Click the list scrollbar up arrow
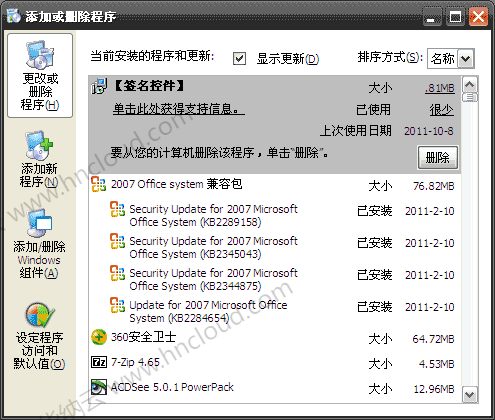The height and width of the screenshot is (420, 495). pyautogui.click(x=470, y=85)
